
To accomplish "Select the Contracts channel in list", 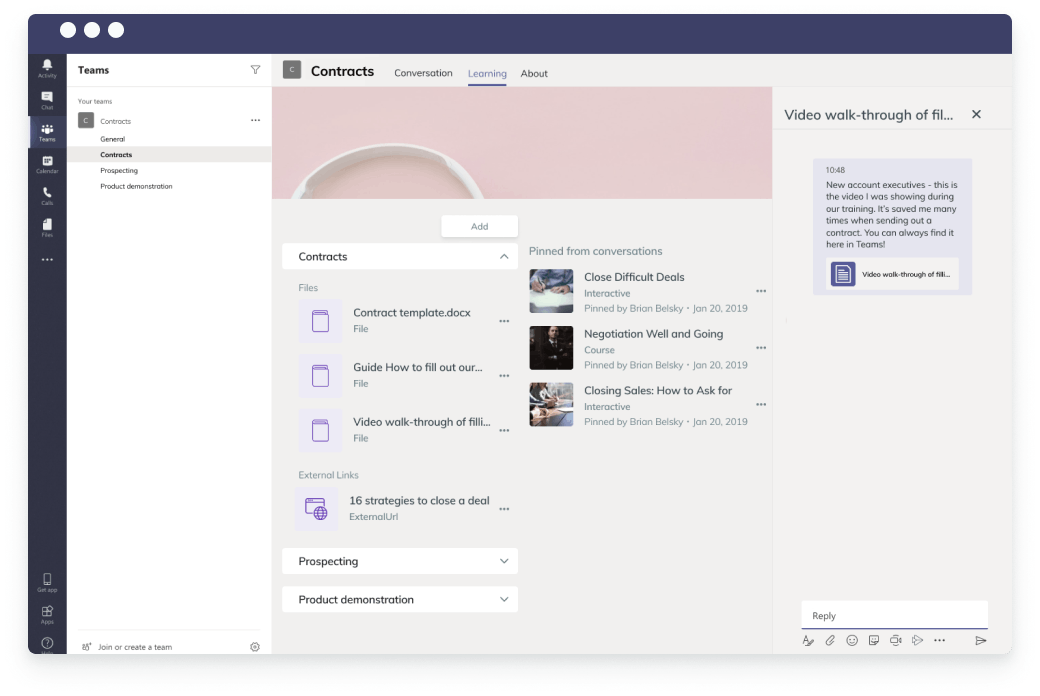I will pyautogui.click(x=116, y=155).
